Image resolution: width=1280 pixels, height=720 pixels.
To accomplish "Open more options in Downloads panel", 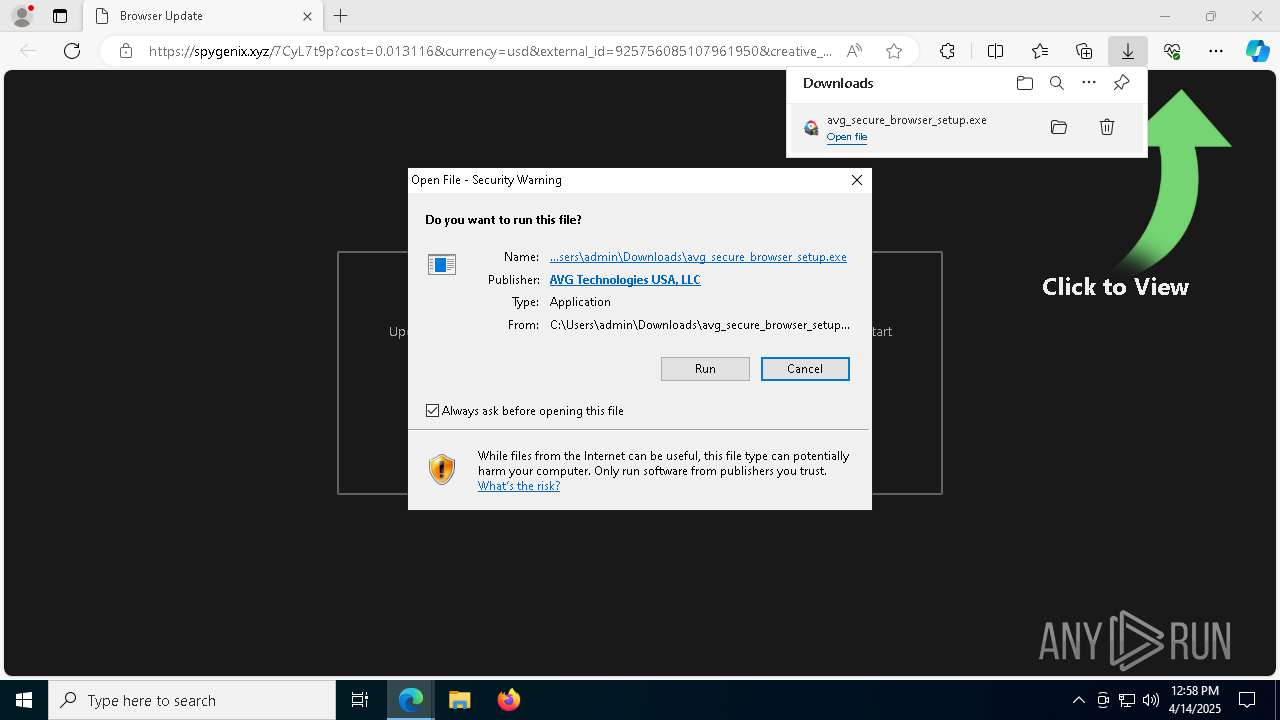I will click(1089, 83).
